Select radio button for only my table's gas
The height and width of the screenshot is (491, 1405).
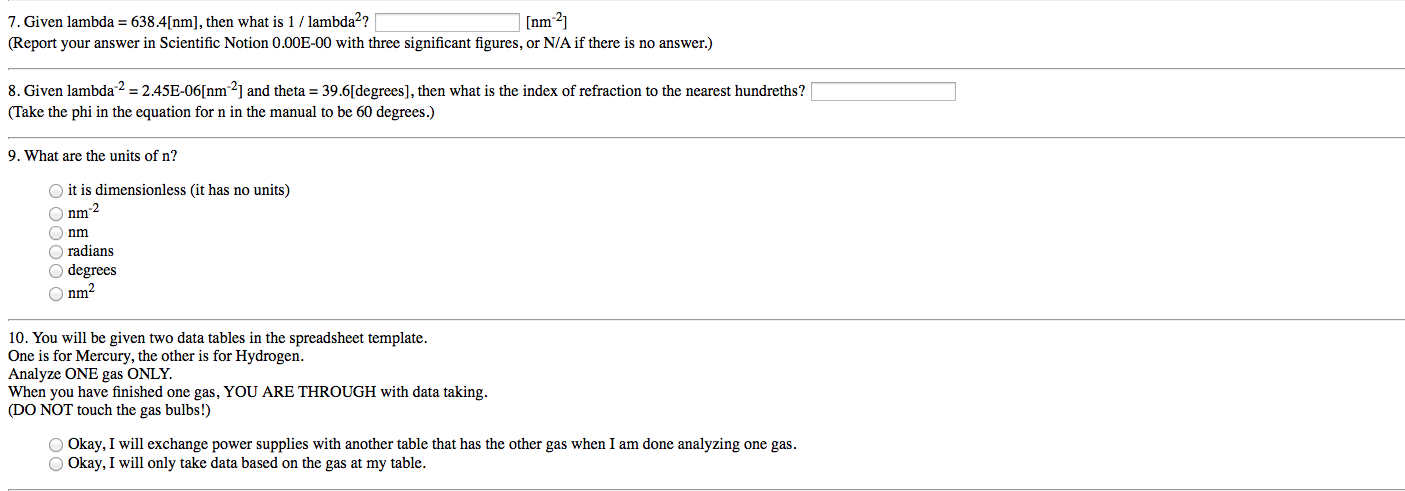[x=56, y=464]
